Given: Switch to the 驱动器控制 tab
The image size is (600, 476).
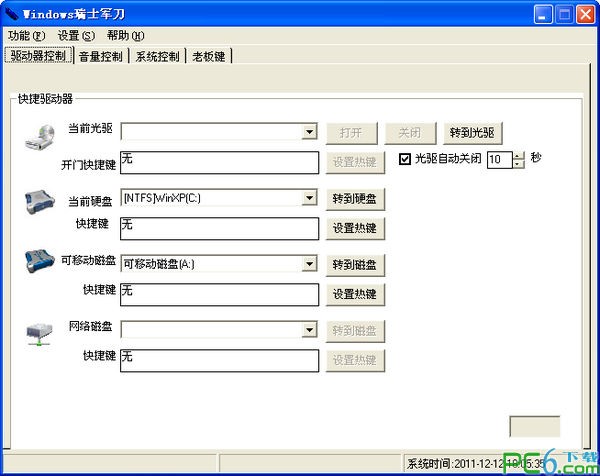Looking at the screenshot, I should tap(38, 56).
